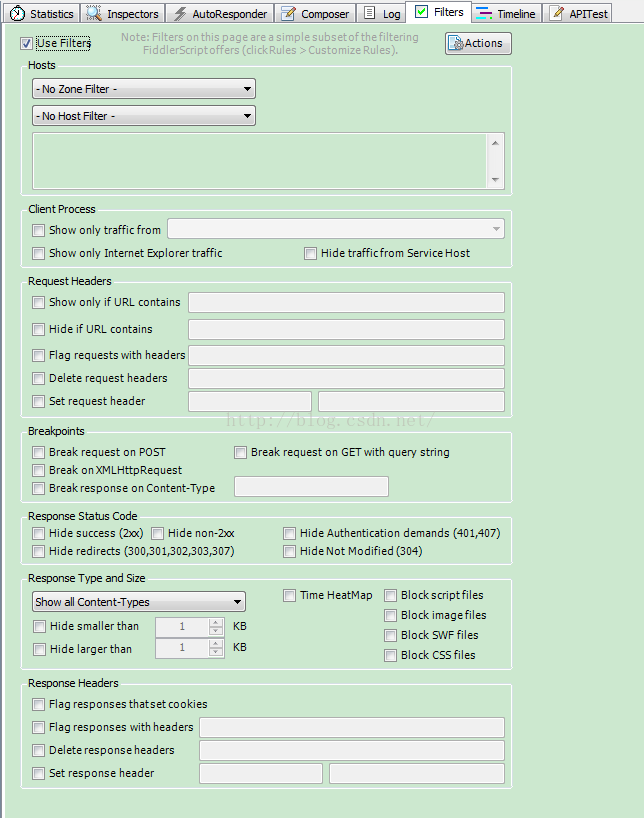The height and width of the screenshot is (818, 644).
Task: Open the Show all Content-Types dropdown
Action: pyautogui.click(x=139, y=602)
